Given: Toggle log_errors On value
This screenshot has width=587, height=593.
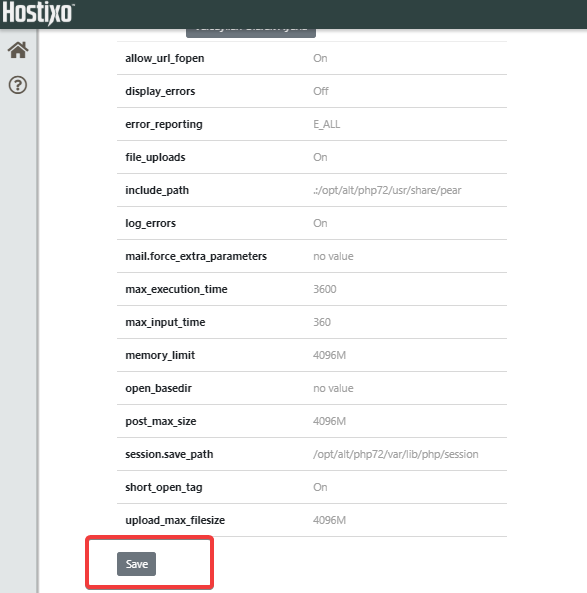Looking at the screenshot, I should [320, 223].
